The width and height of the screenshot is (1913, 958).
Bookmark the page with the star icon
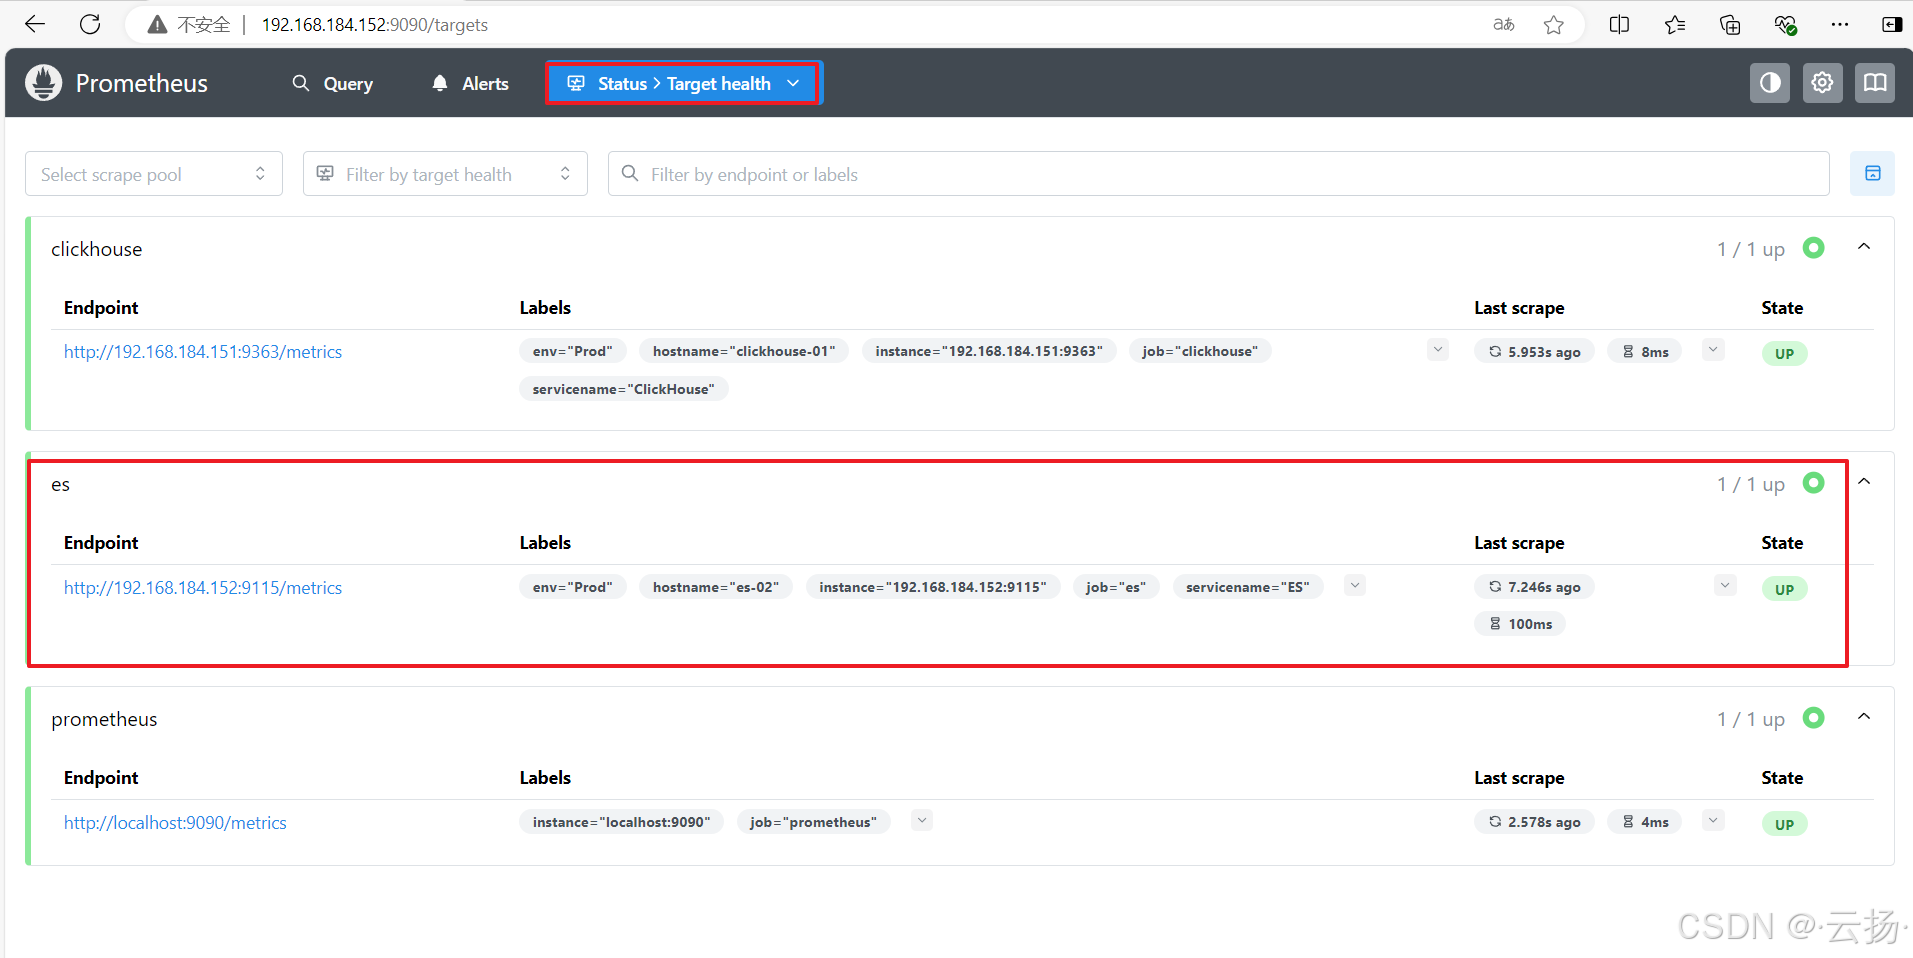pyautogui.click(x=1553, y=25)
